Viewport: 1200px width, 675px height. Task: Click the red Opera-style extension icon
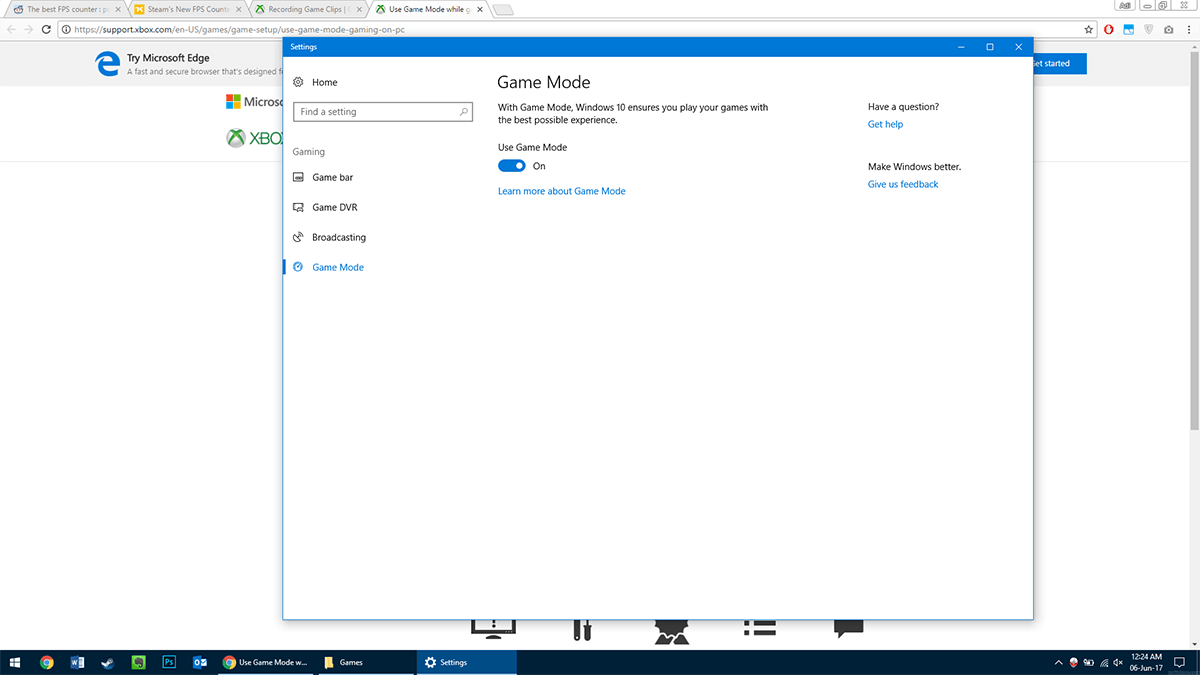pos(1109,30)
